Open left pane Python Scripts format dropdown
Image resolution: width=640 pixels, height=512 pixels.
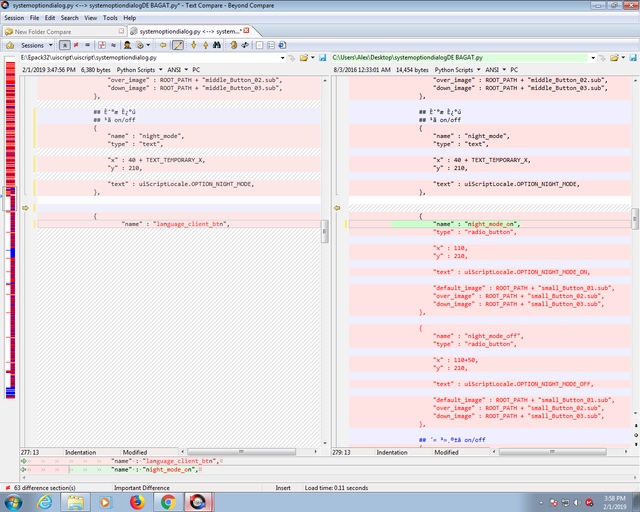140,70
